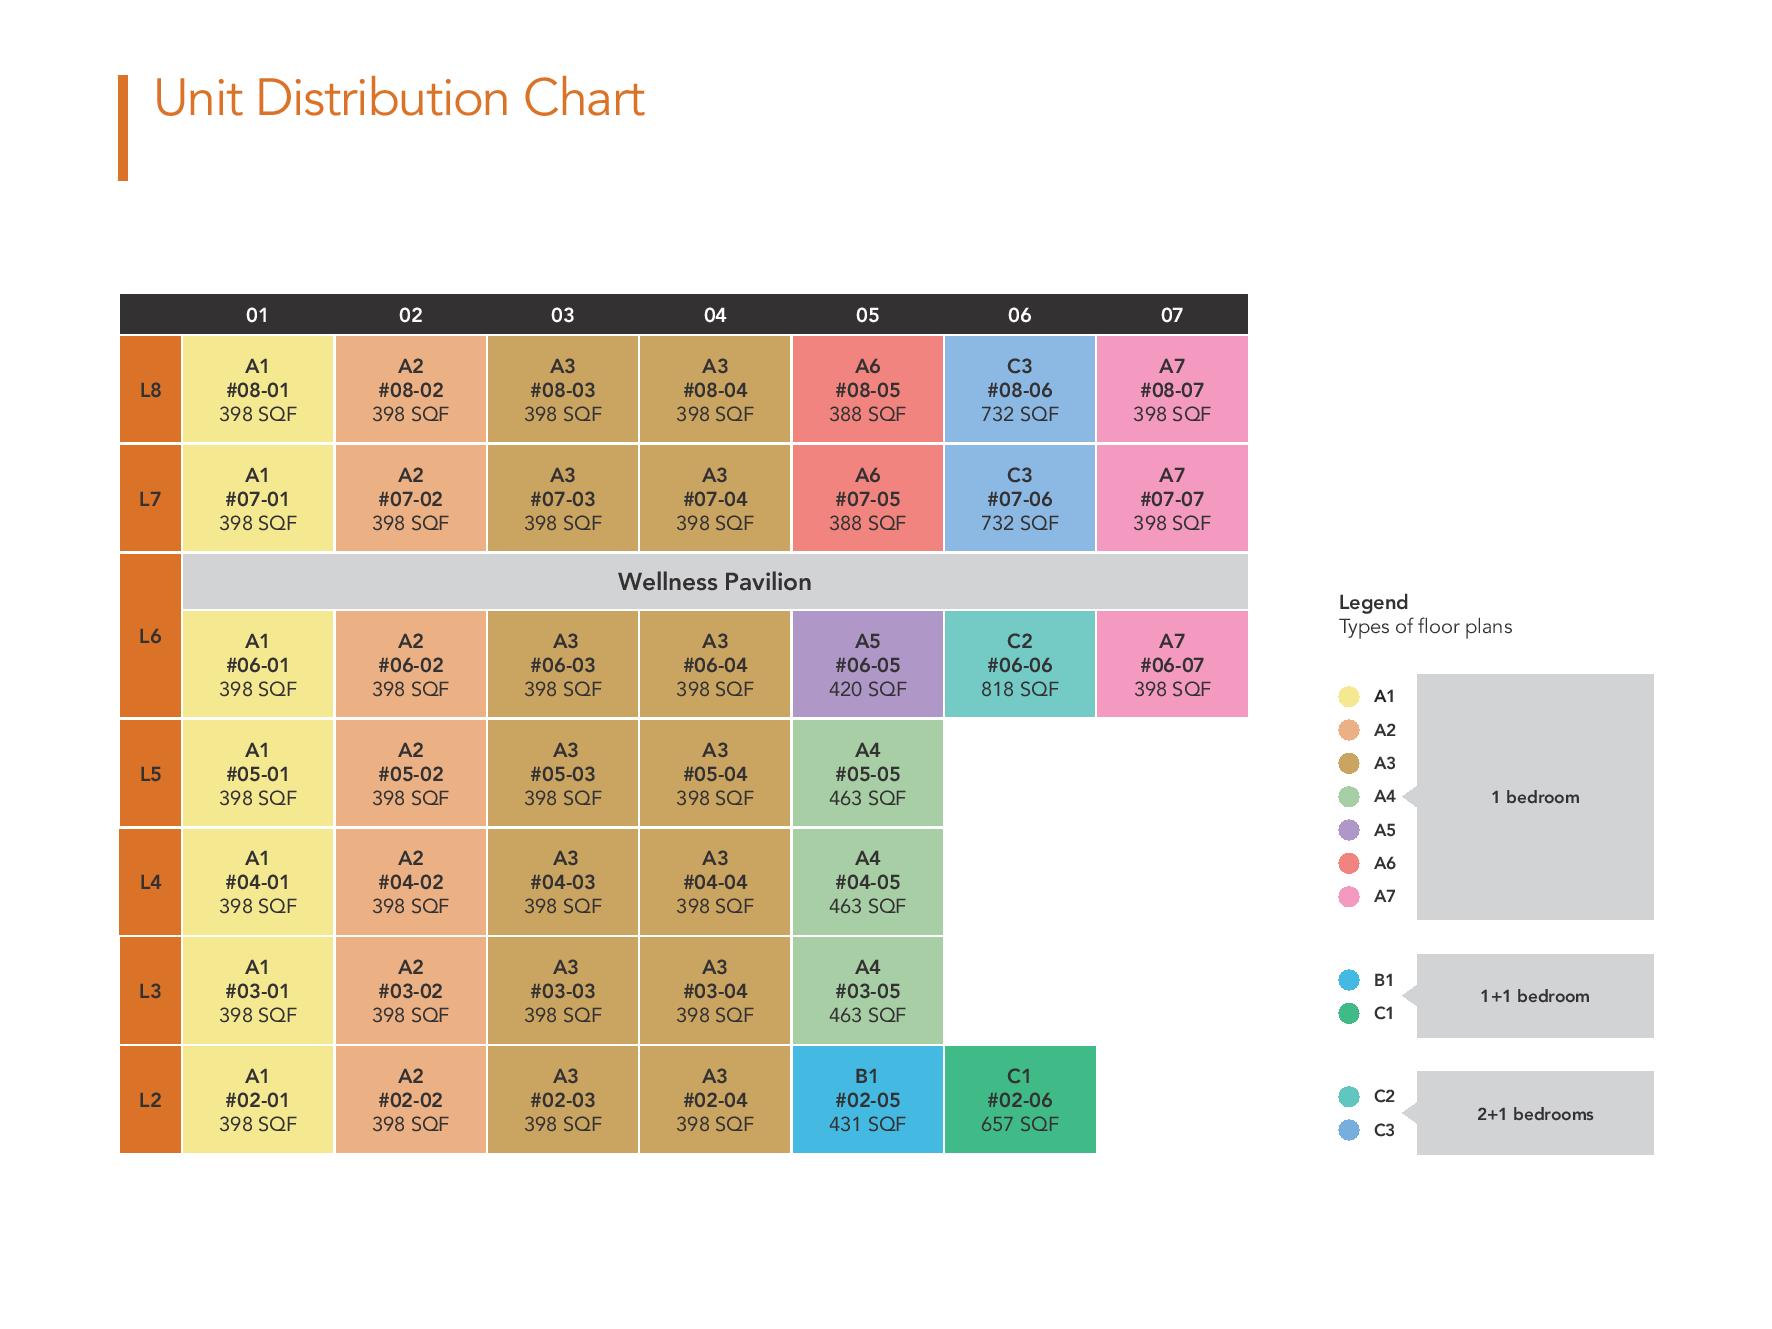Screen dimensions: 1772x1329
Task: Select unit #06-06 C2 818 SQF
Action: (1019, 664)
